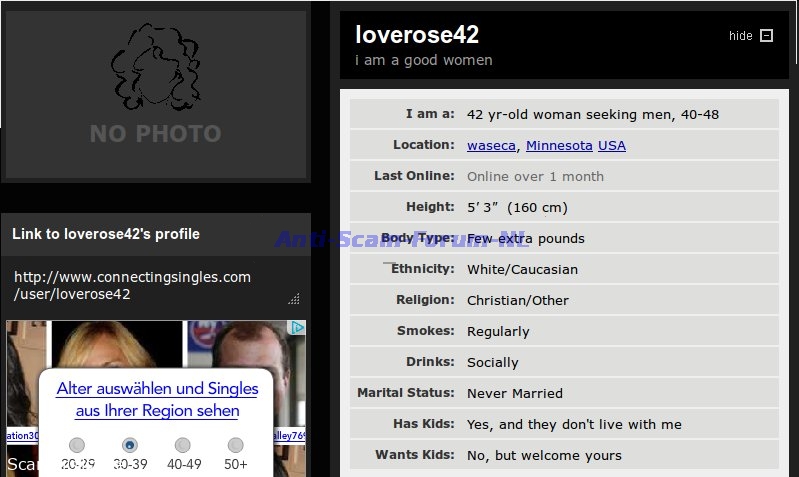Click the loverose42 username heading

417,34
